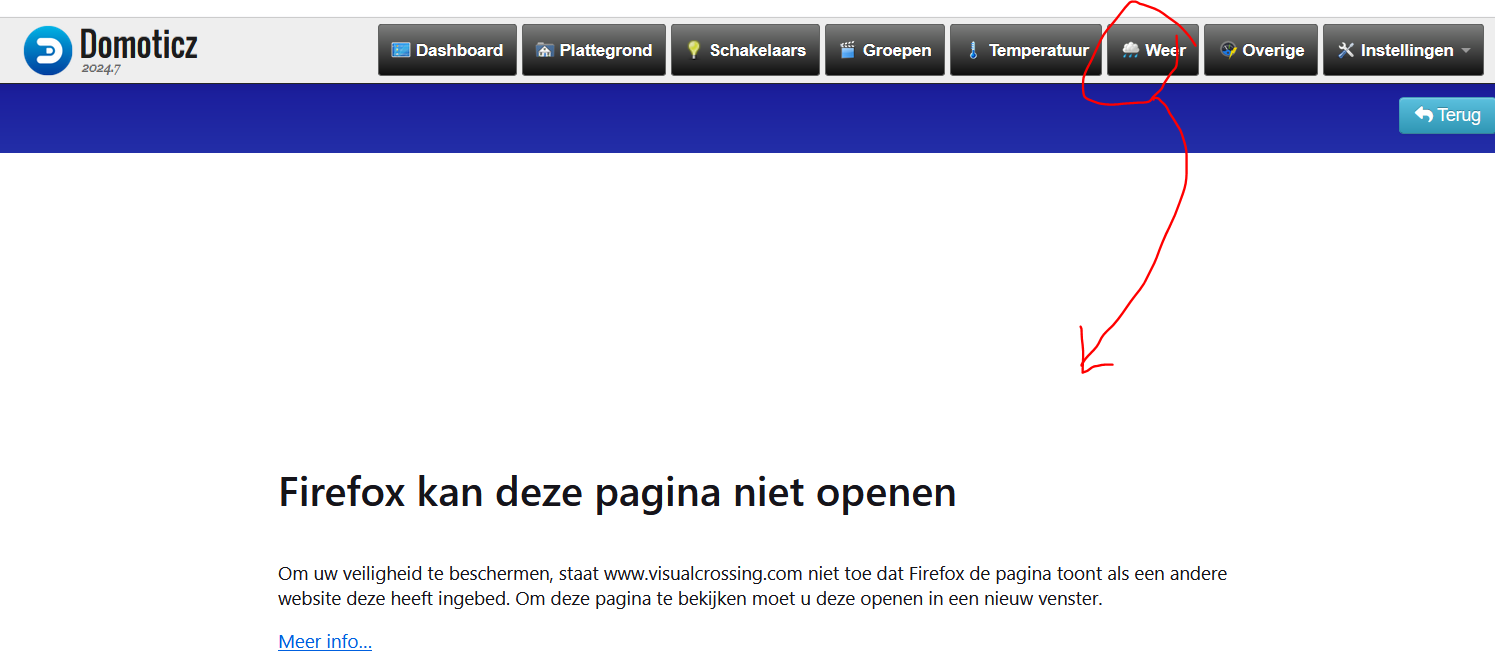Select the Temperatuur tab
The image size is (1495, 654).
[x=1026, y=50]
